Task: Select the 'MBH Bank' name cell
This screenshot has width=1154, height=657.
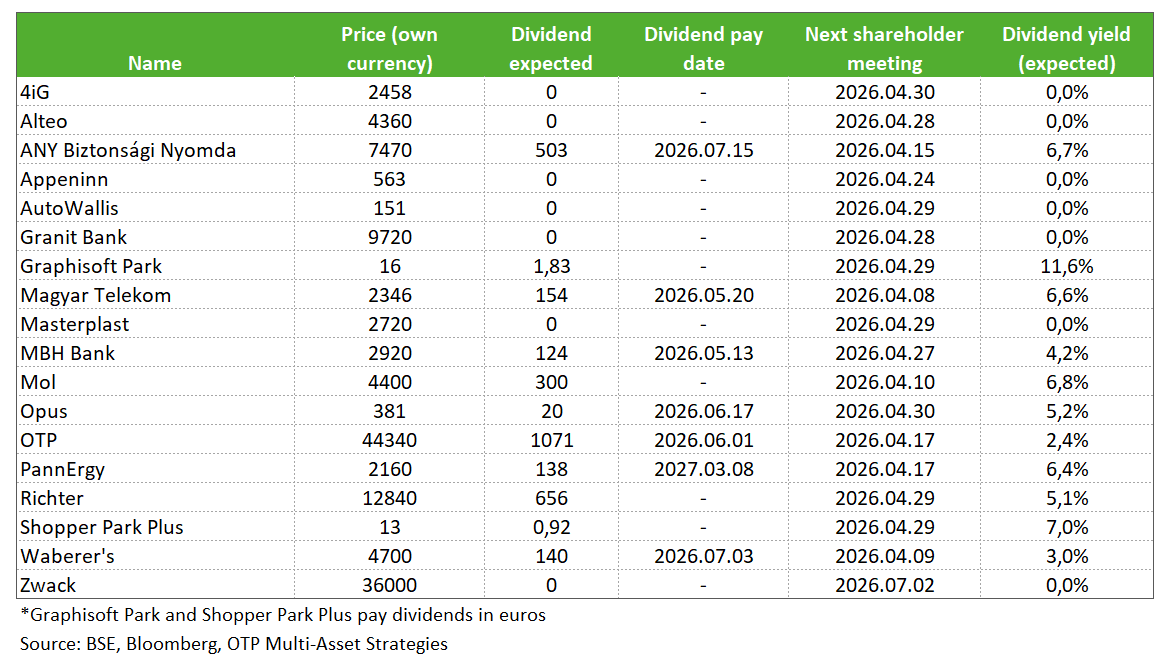Action: [x=155, y=353]
